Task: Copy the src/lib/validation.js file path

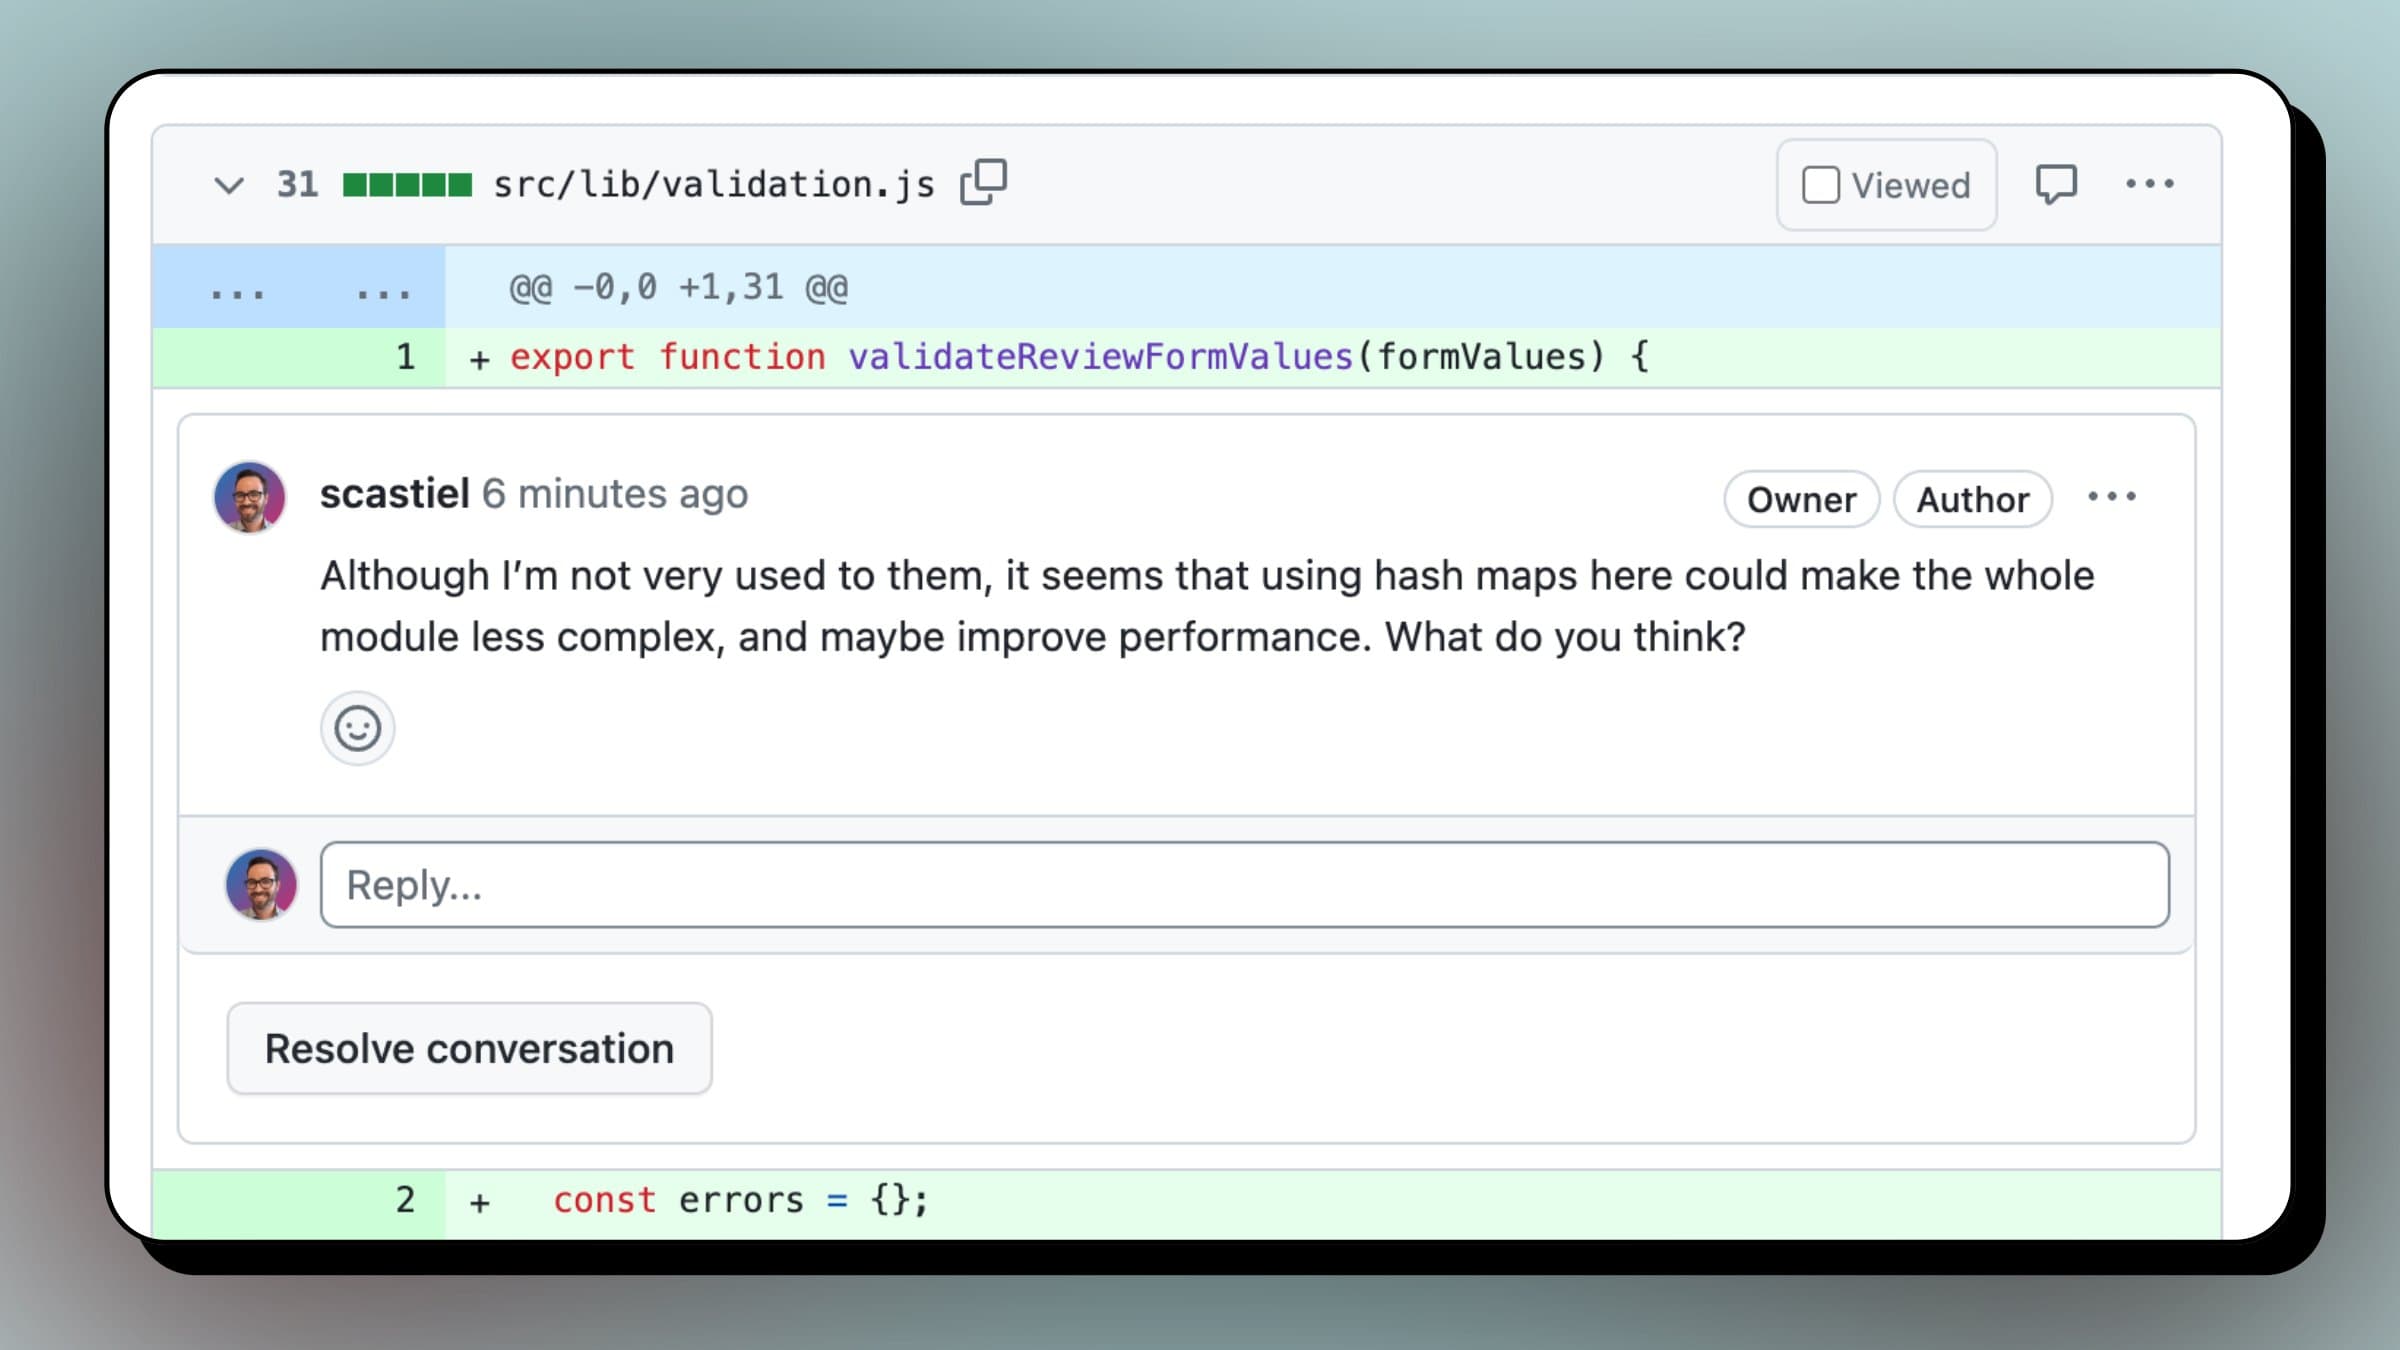Action: point(983,182)
